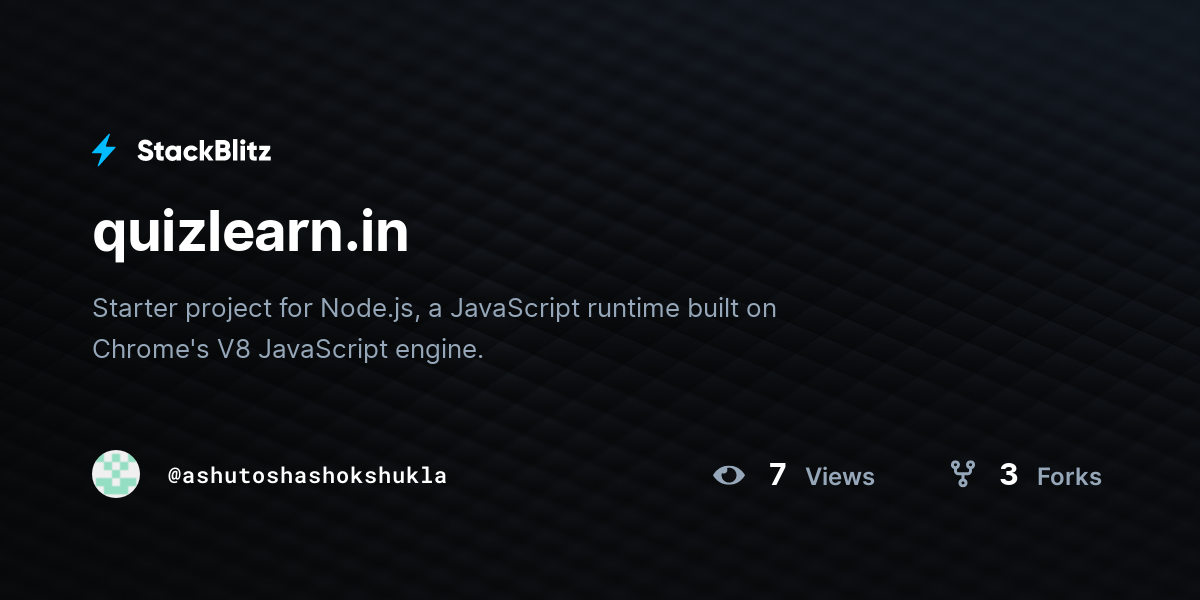
Task: Click the StackBlitz lightning bolt logo
Action: (x=104, y=151)
